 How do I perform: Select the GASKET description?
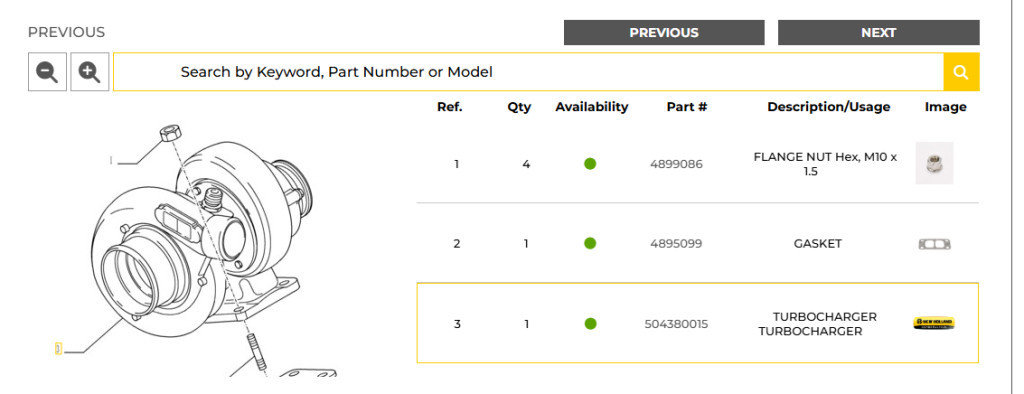[x=818, y=244]
